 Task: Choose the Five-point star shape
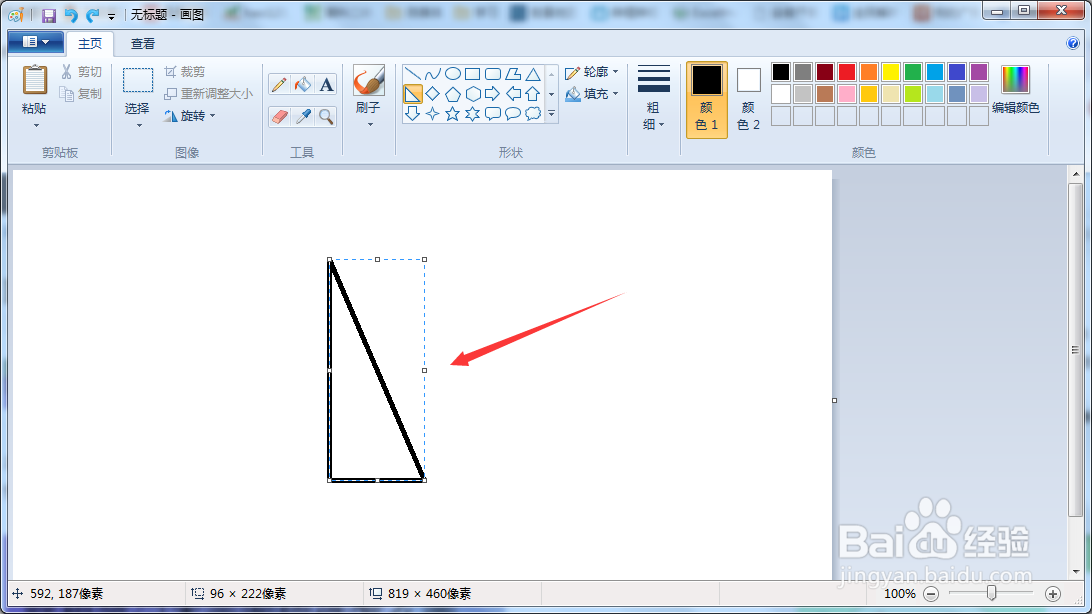453,113
